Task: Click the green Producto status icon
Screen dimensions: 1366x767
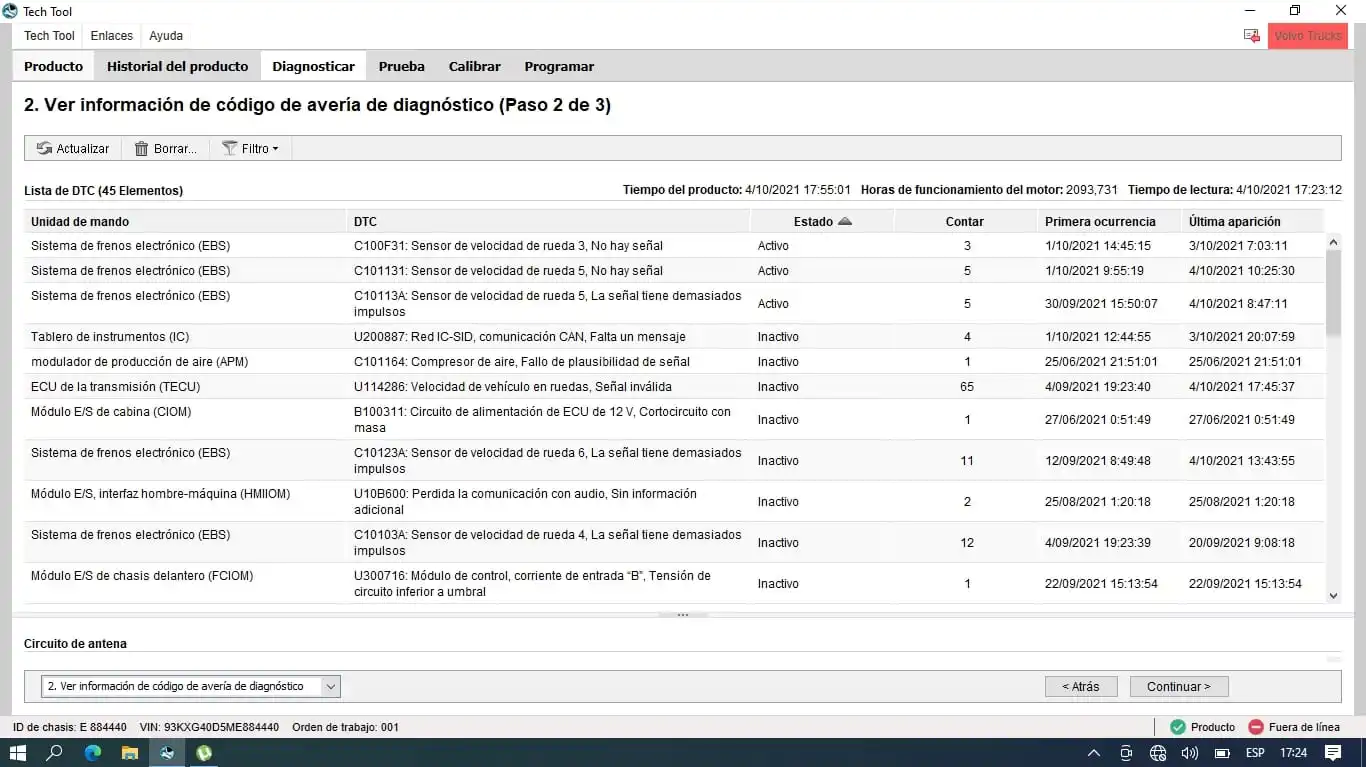Action: click(1178, 727)
